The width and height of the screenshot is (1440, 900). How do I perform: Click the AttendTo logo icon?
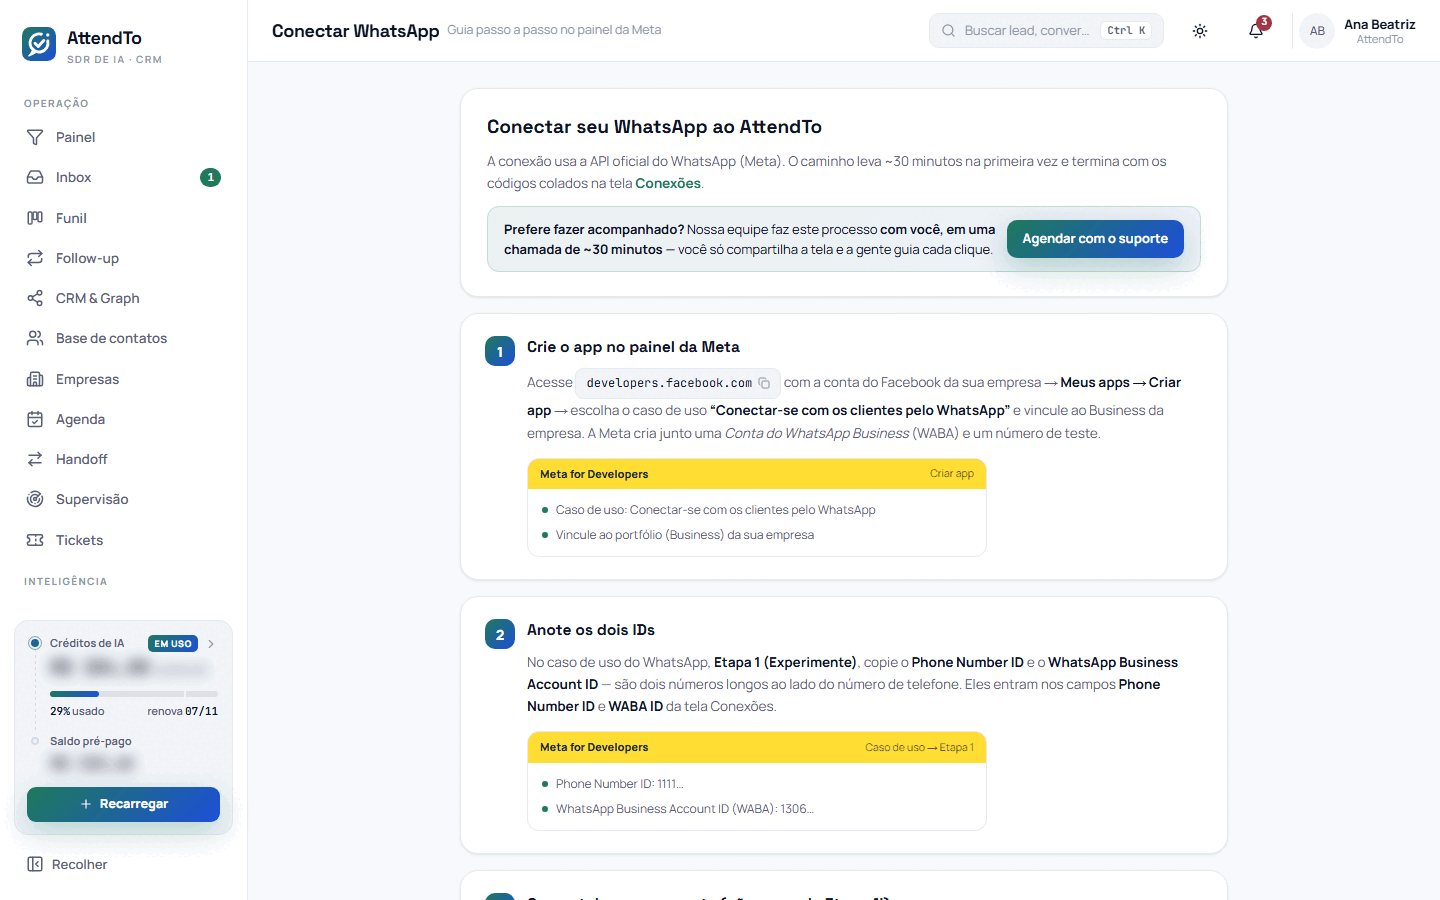tap(39, 44)
